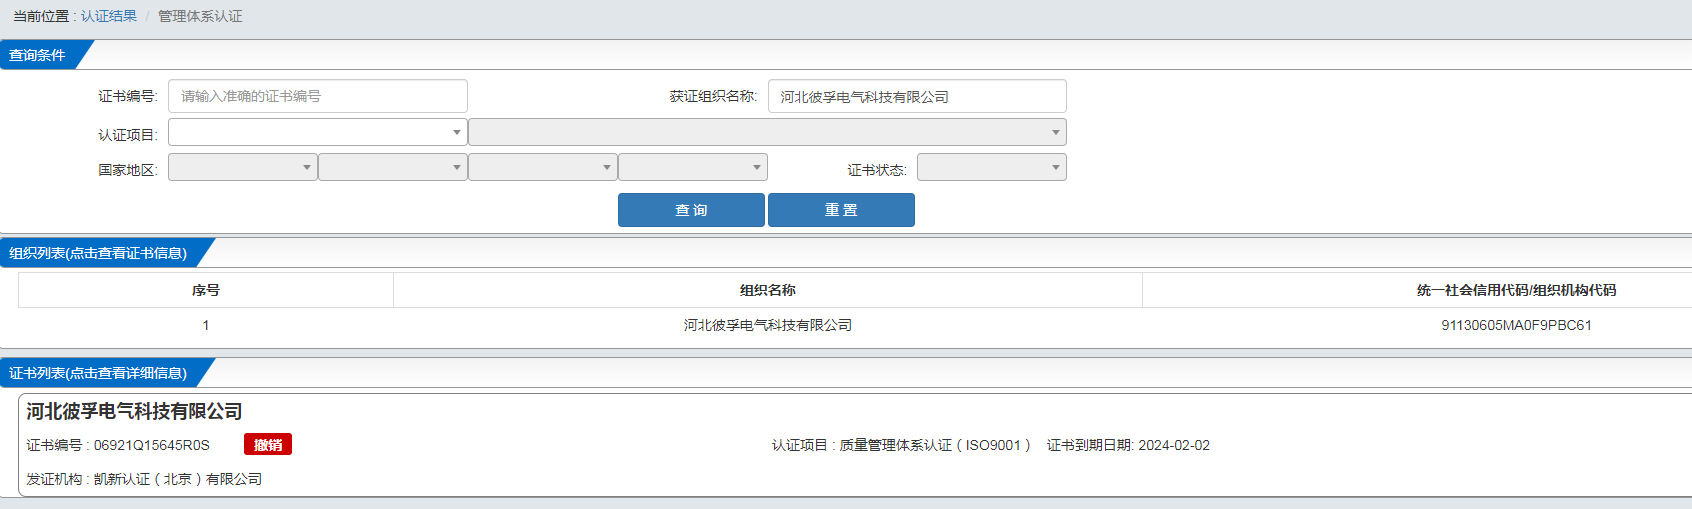Click the 认证结果 breadcrumb link

click(109, 16)
